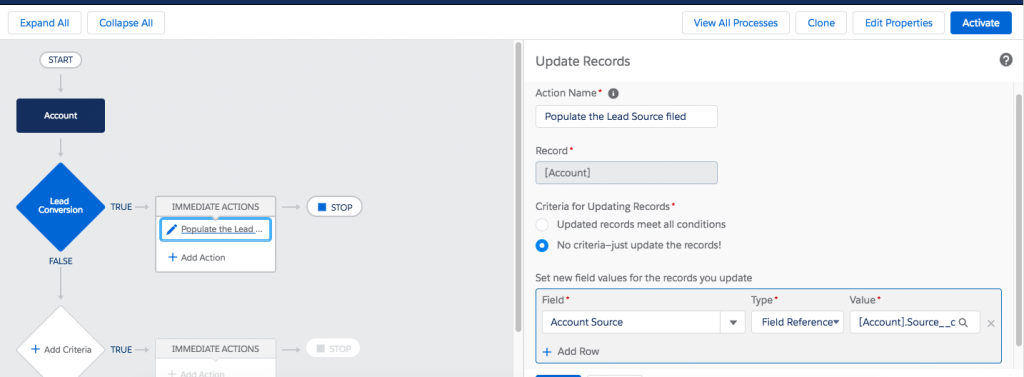Viewport: 1024px width, 377px height.
Task: Click the Update Records panel title
Action: [x=583, y=61]
